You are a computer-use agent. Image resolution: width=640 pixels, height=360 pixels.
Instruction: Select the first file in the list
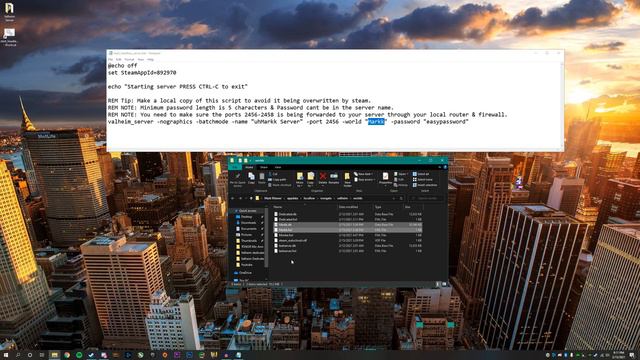click(348, 214)
